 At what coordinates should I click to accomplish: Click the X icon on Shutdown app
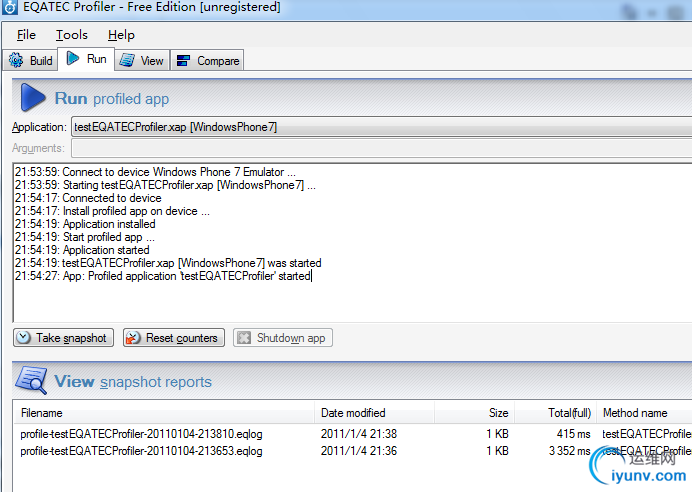(244, 338)
